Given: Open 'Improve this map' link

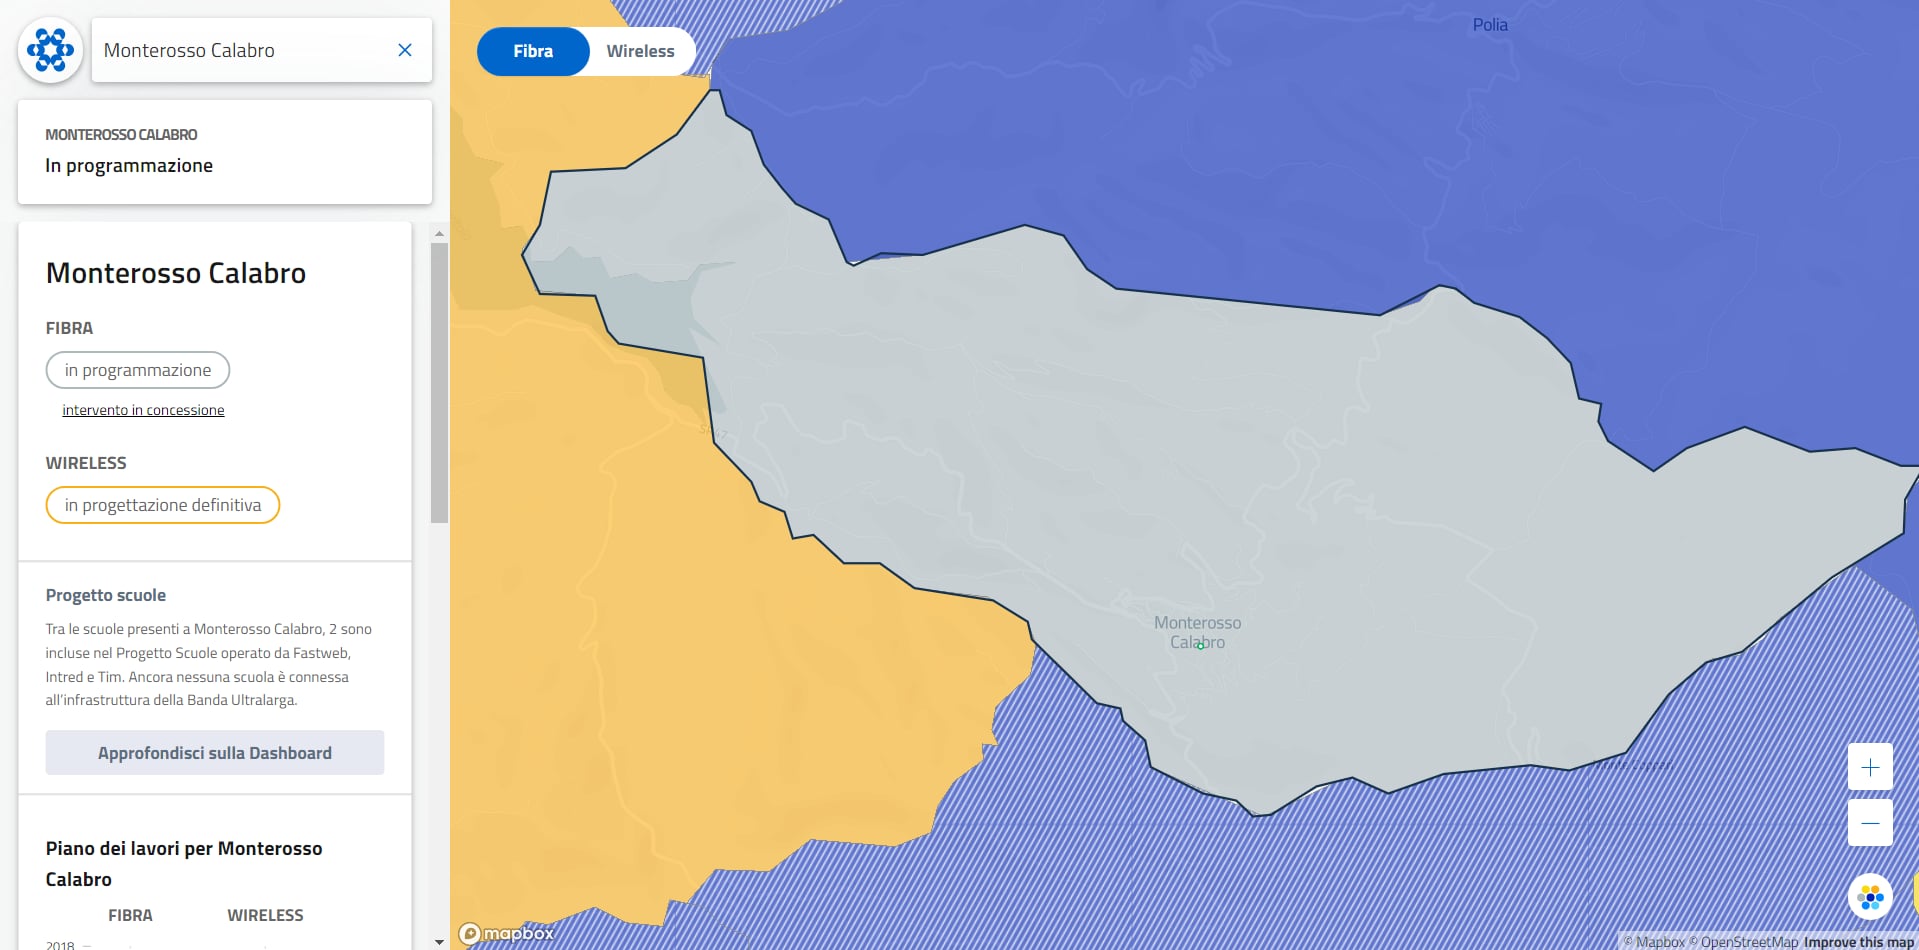Looking at the screenshot, I should pyautogui.click(x=1859, y=942).
